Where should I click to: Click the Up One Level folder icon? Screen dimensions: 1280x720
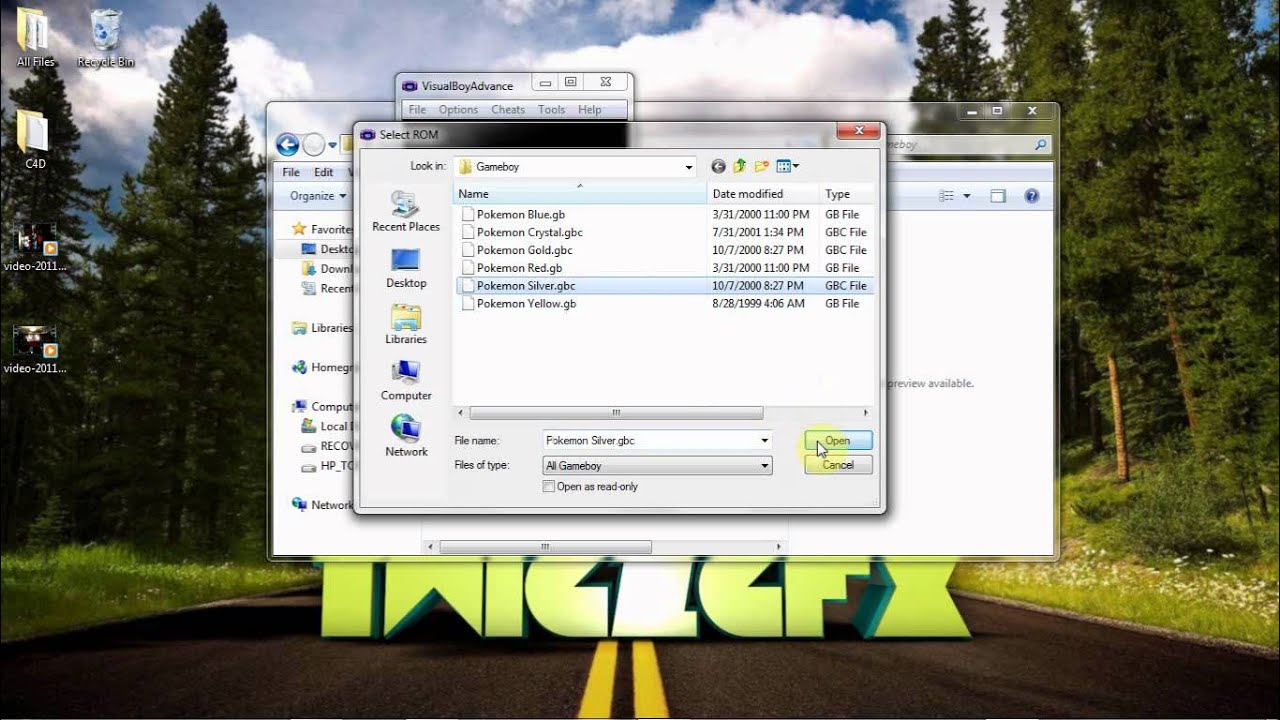tap(740, 166)
